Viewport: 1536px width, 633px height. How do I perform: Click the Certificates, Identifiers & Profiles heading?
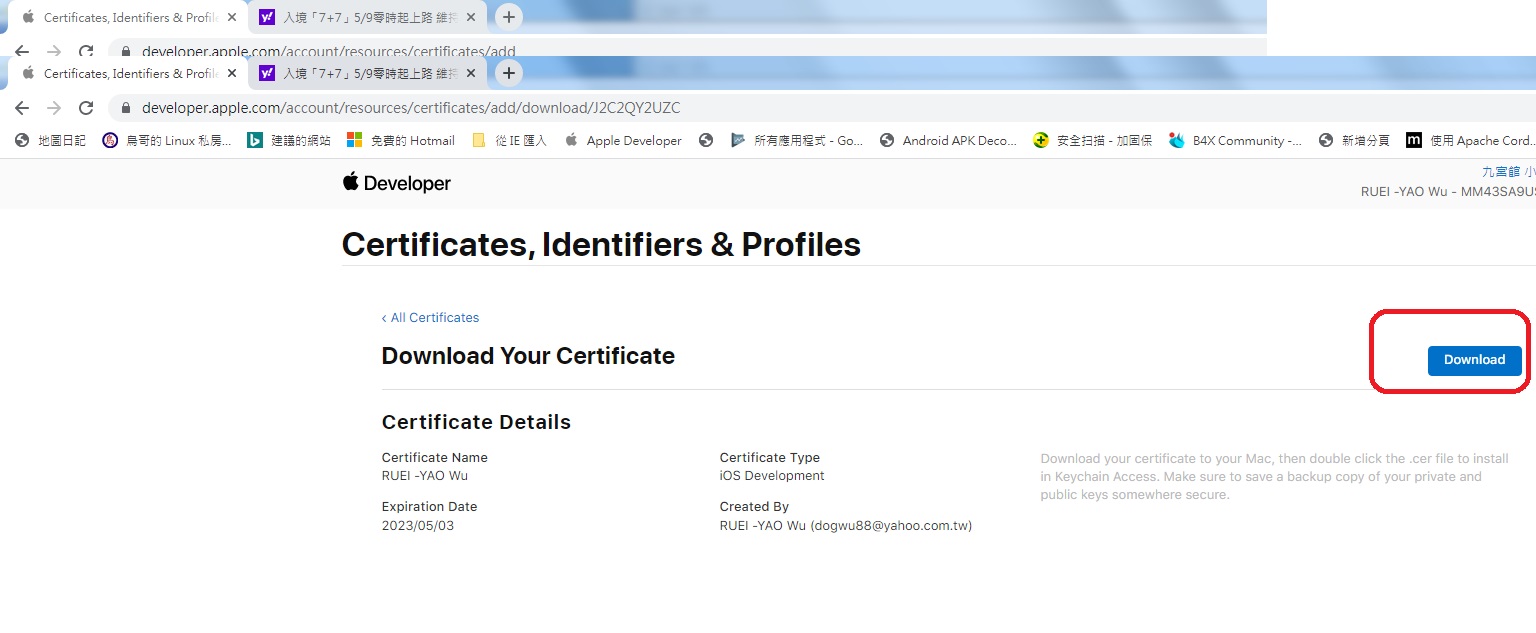coord(601,245)
